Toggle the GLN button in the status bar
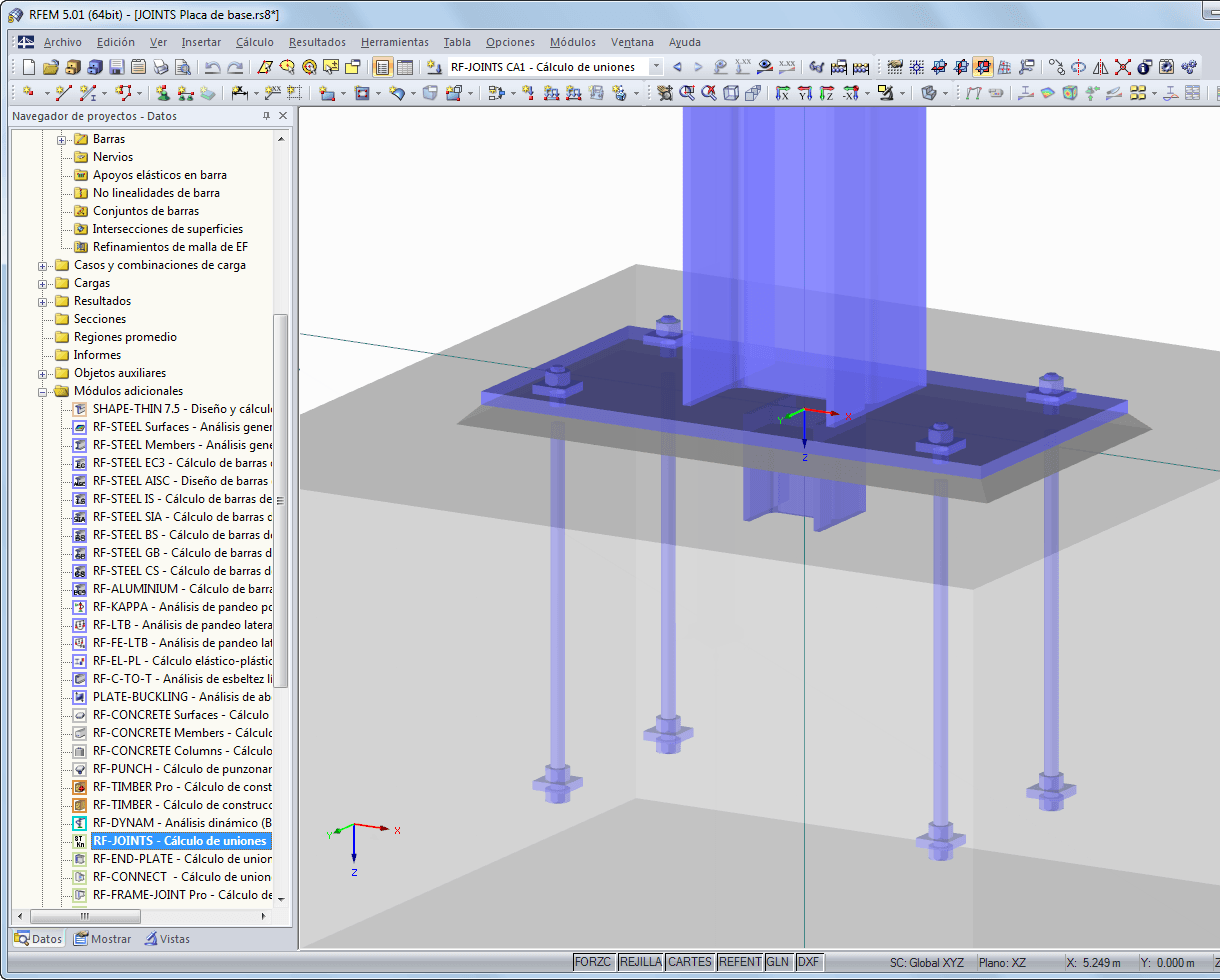1220x980 pixels. click(x=779, y=961)
